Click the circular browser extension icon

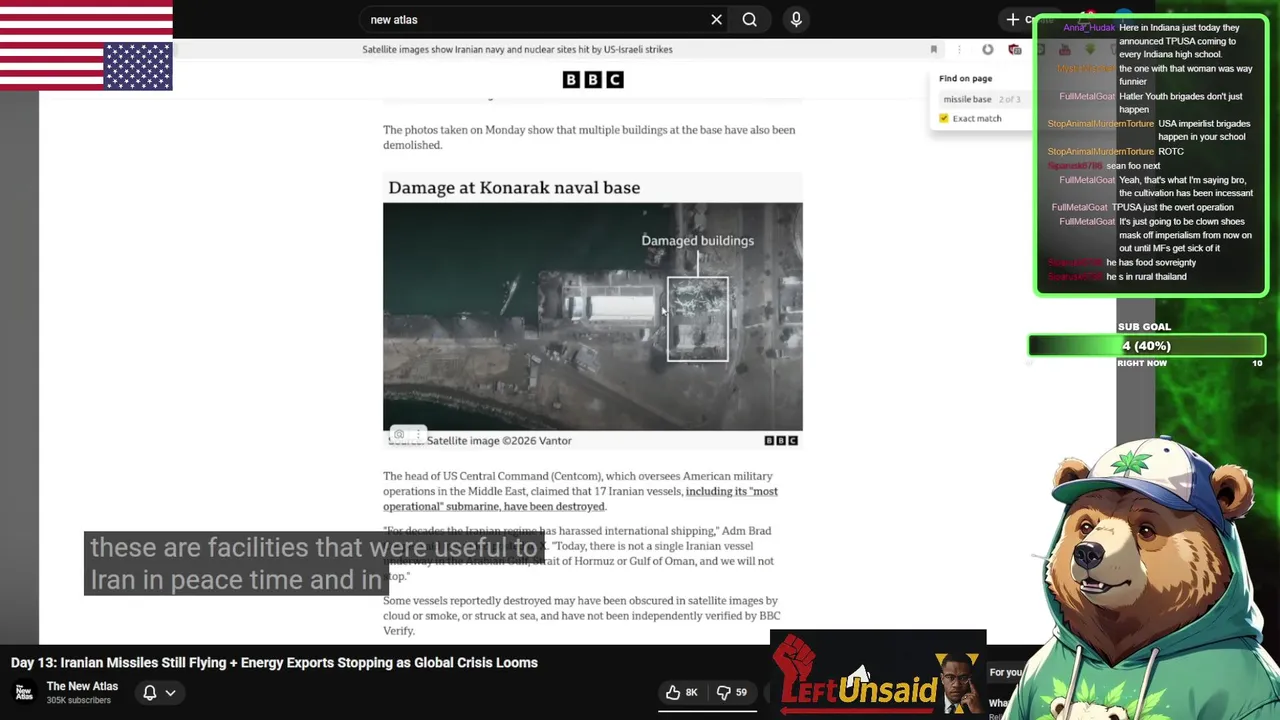coord(988,49)
